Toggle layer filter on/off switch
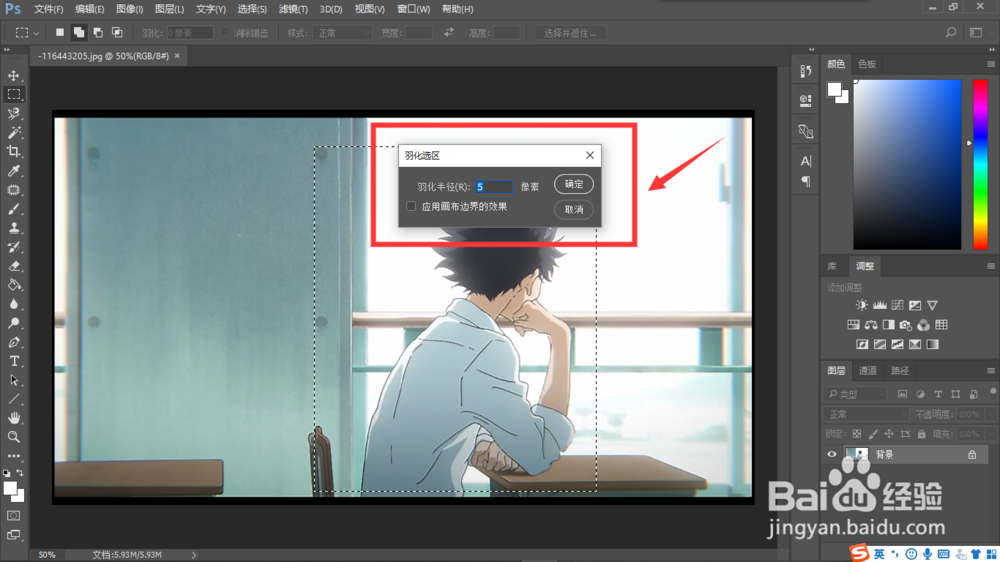This screenshot has width=1000, height=562. click(x=993, y=392)
